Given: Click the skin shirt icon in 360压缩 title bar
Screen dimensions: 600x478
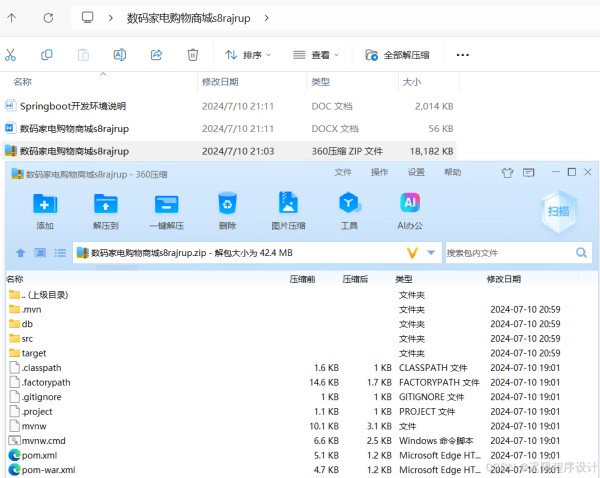Looking at the screenshot, I should point(507,173).
